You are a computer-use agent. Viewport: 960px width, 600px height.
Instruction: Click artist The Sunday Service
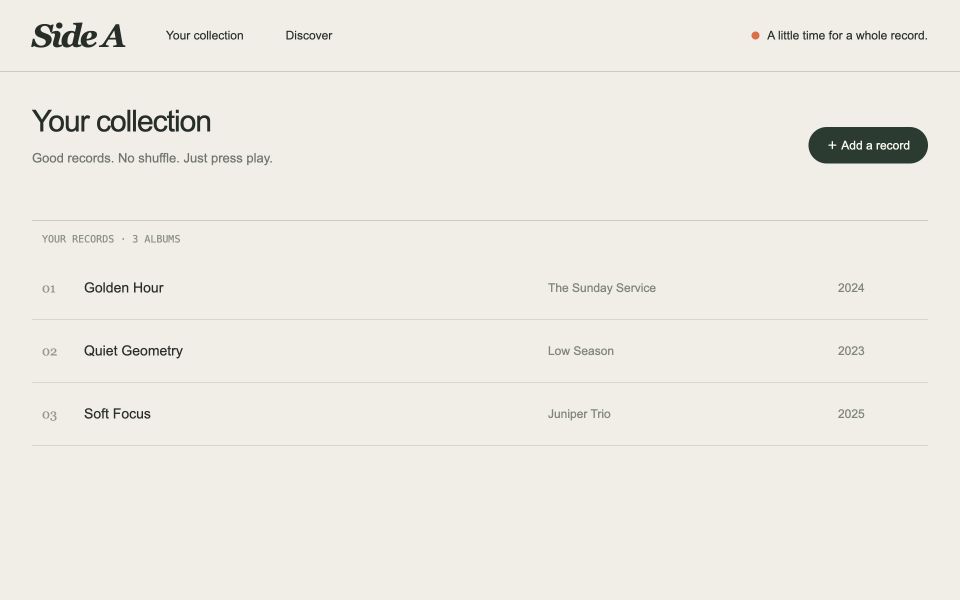[x=601, y=288]
